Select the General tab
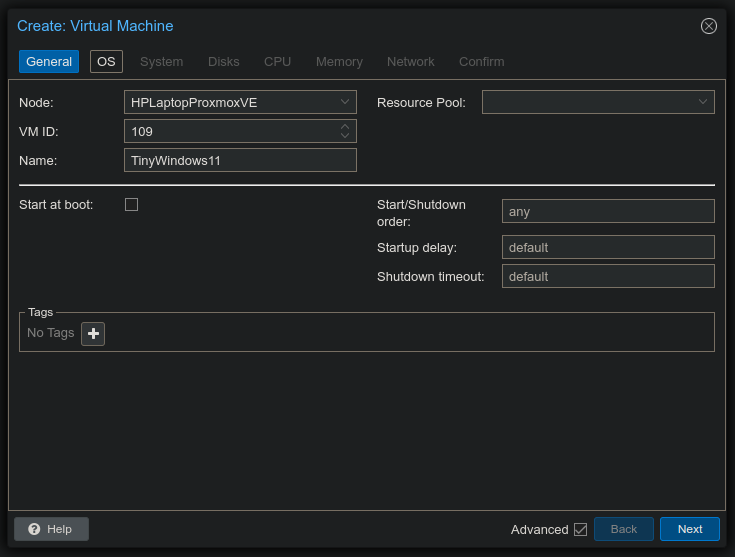 pos(49,61)
